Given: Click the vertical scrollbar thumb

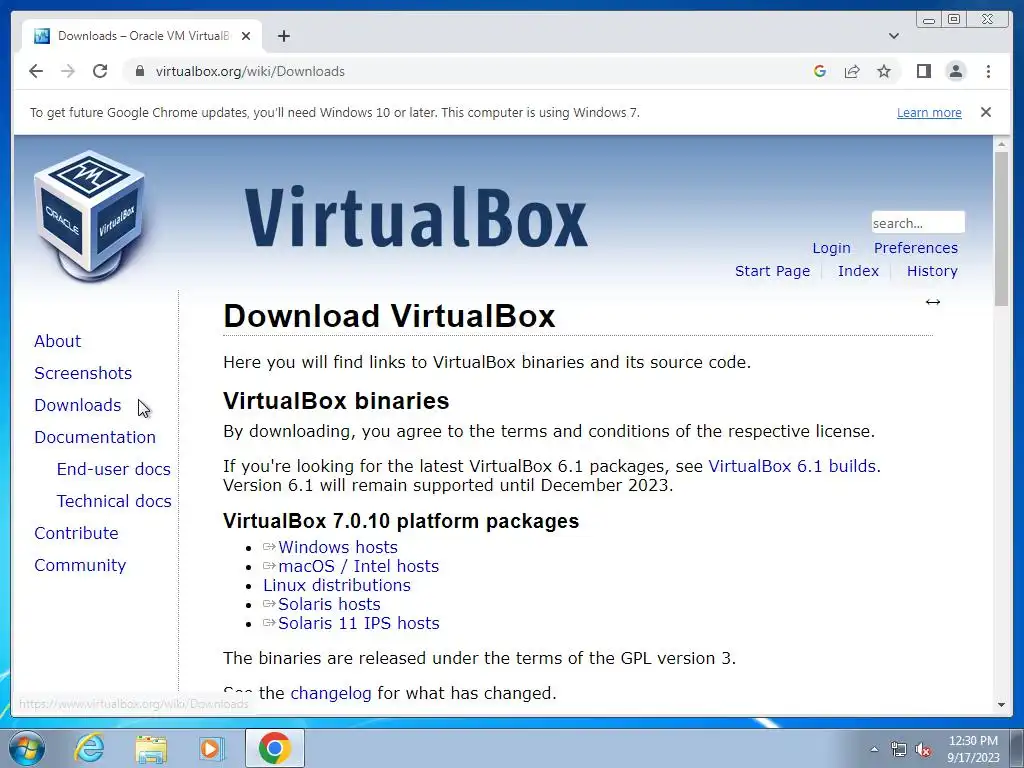Looking at the screenshot, I should pos(1001,229).
